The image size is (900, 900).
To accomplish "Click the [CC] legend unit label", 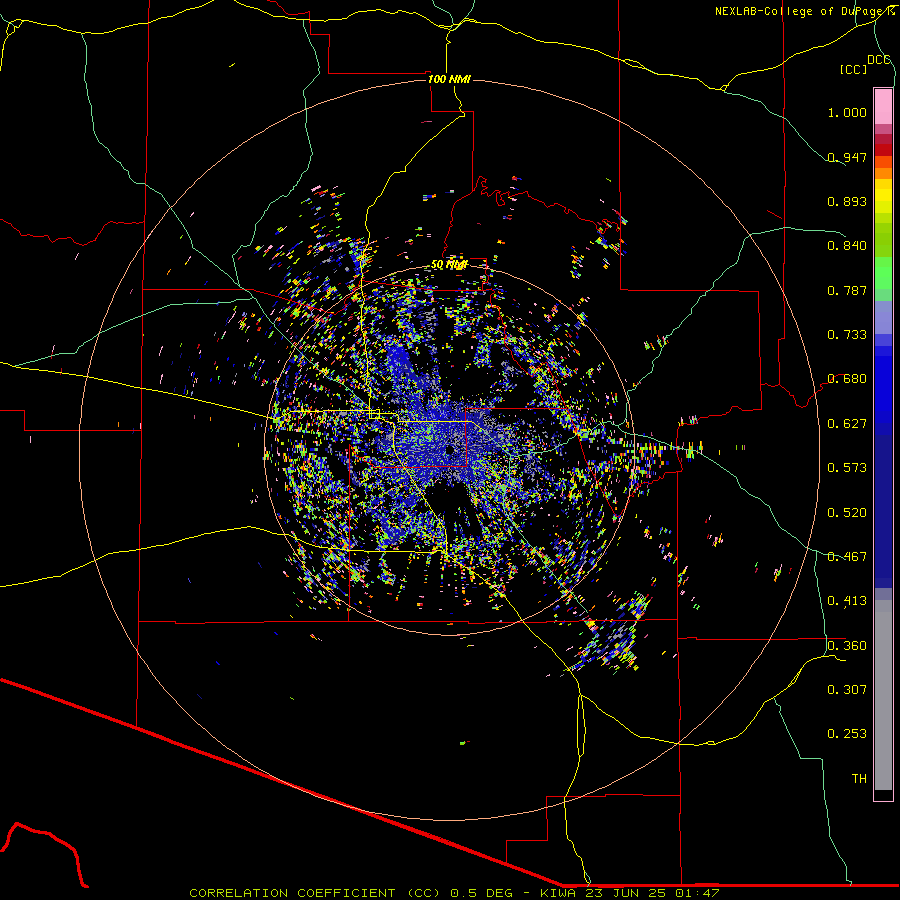I will pyautogui.click(x=854, y=69).
